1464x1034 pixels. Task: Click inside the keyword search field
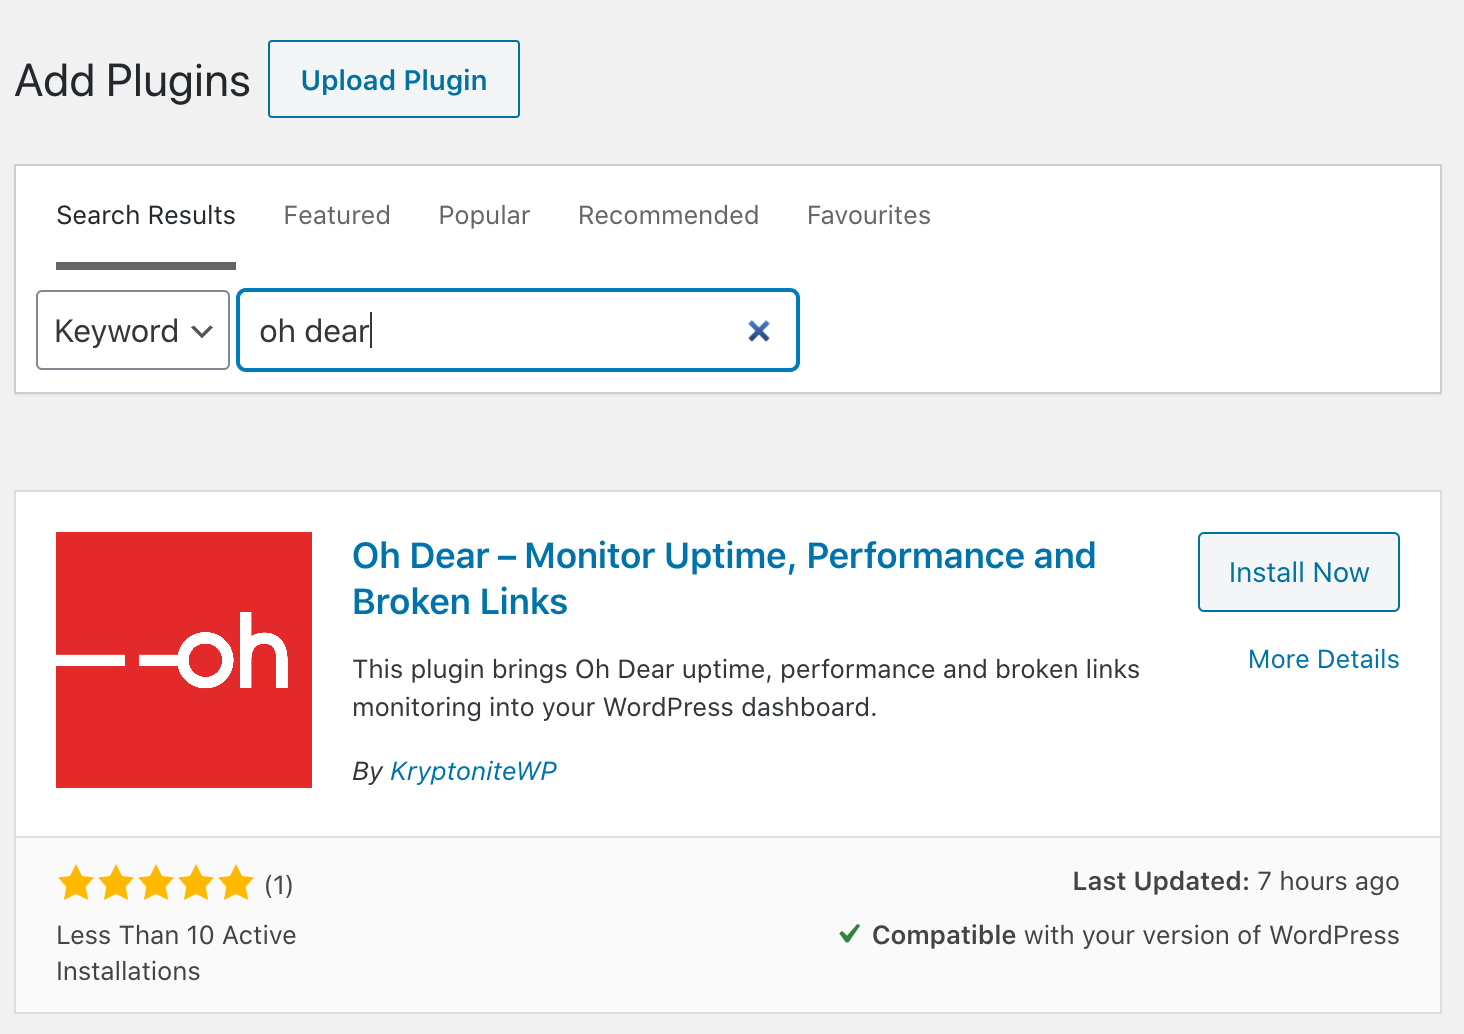[x=500, y=330]
